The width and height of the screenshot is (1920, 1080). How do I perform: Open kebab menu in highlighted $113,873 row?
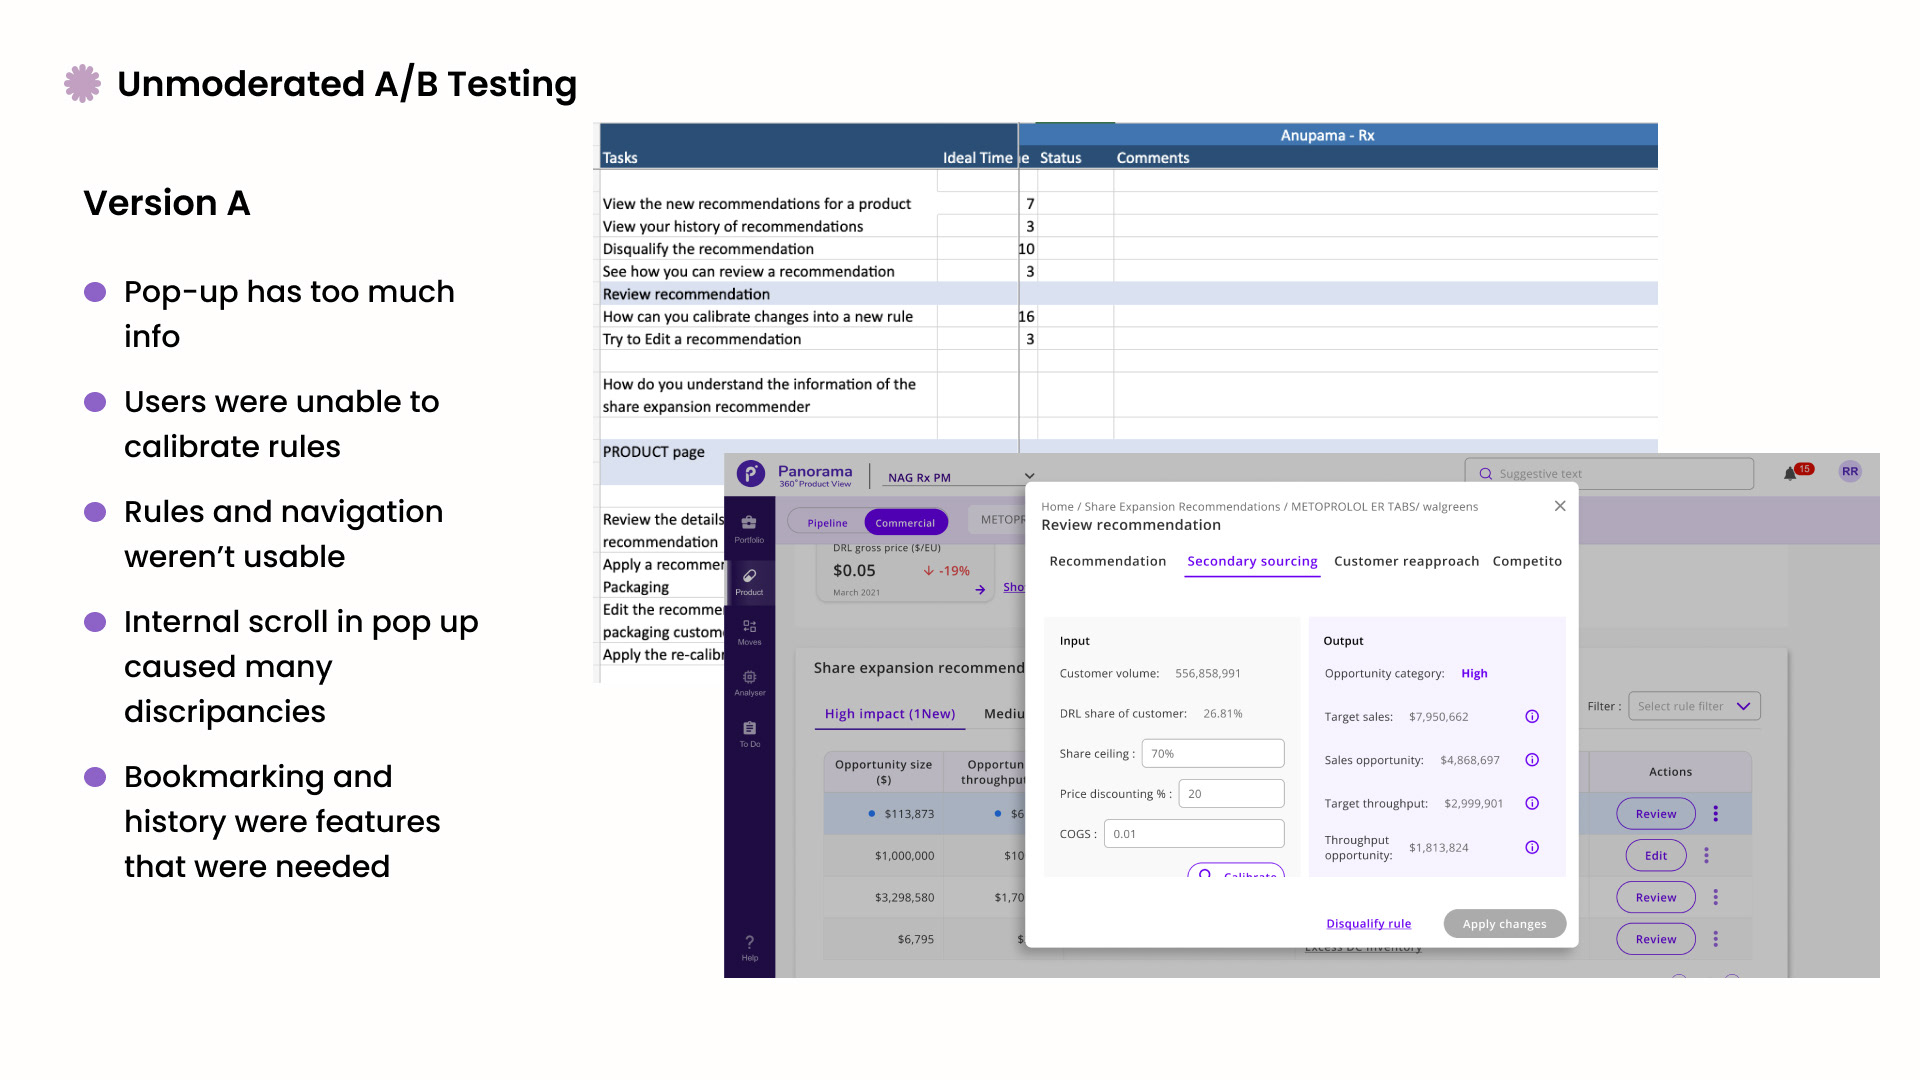coord(1715,813)
